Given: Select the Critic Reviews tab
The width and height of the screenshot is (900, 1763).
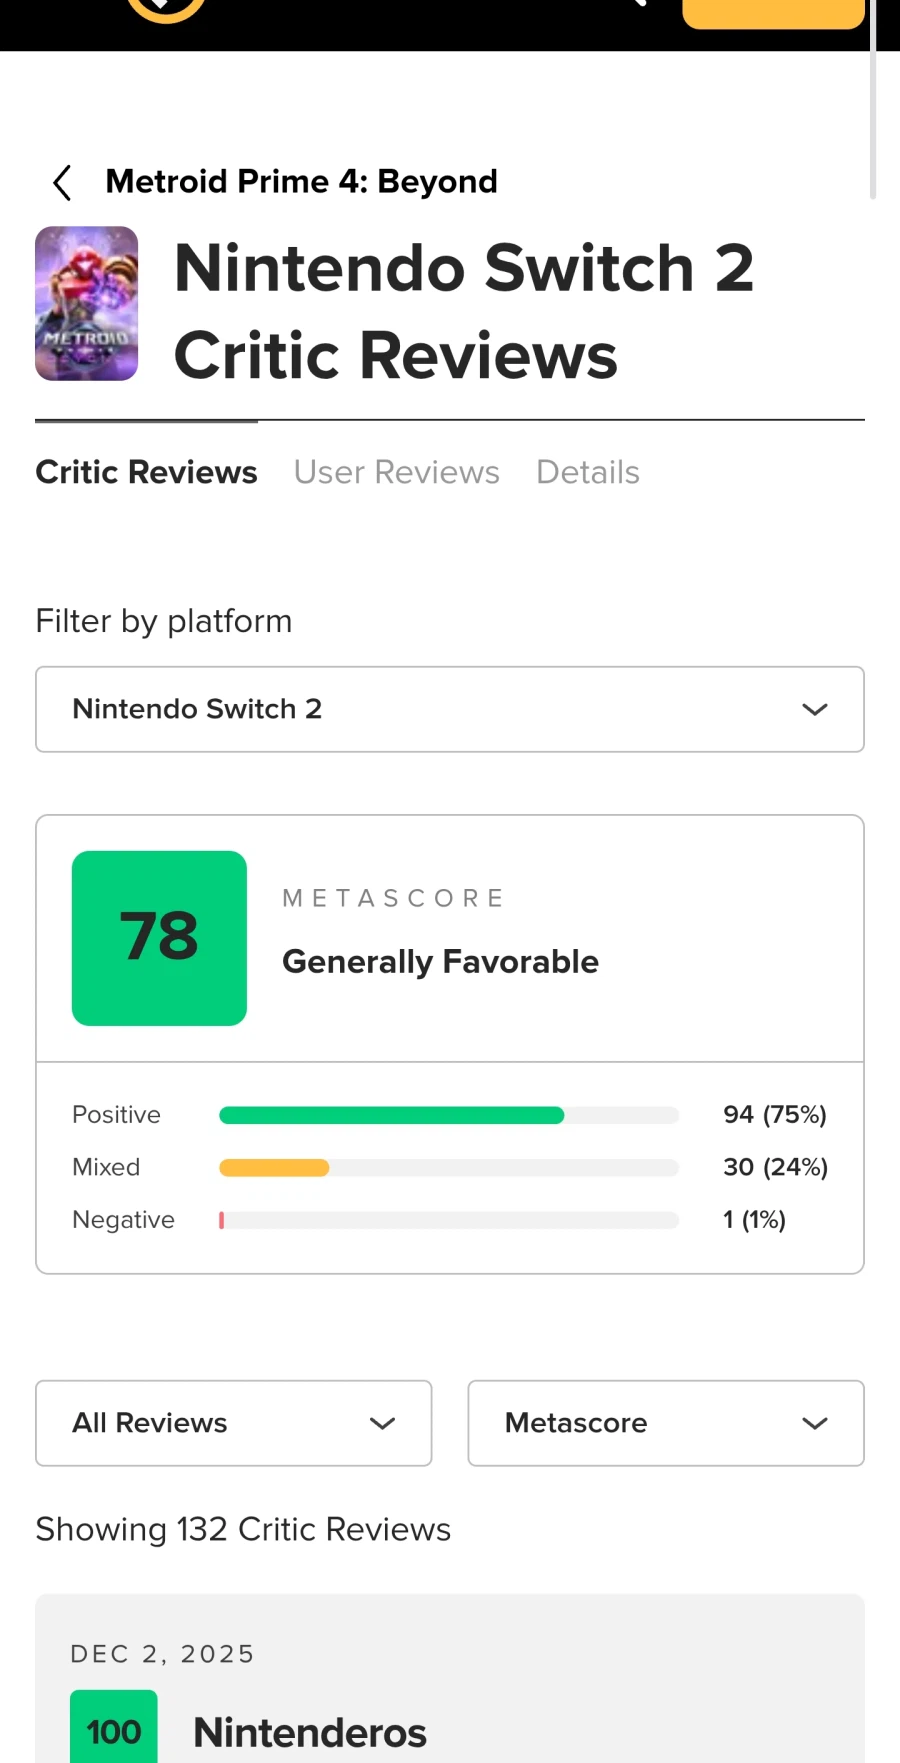Looking at the screenshot, I should click(146, 472).
